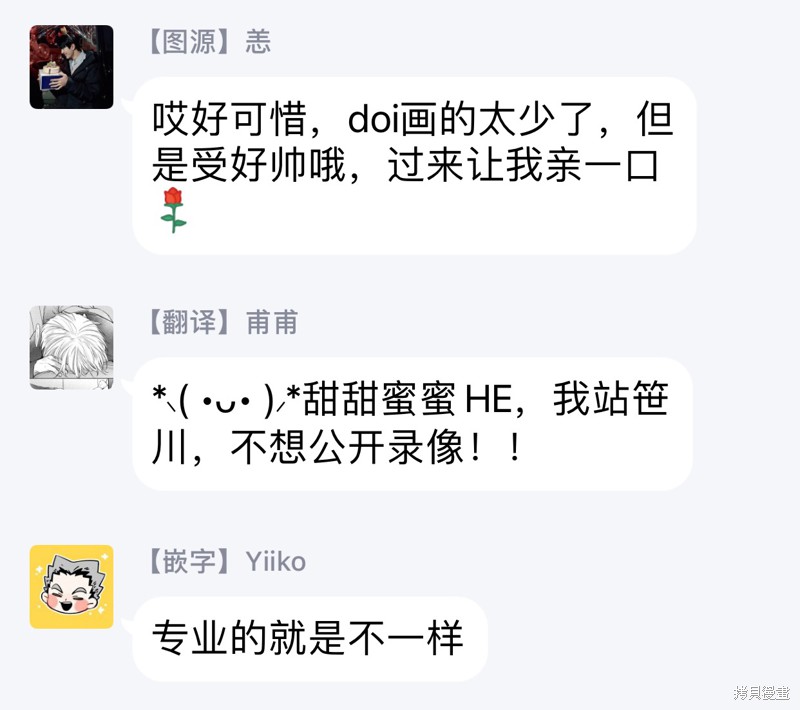
Task: Click the 【图源】 role tag
Action: click(190, 41)
